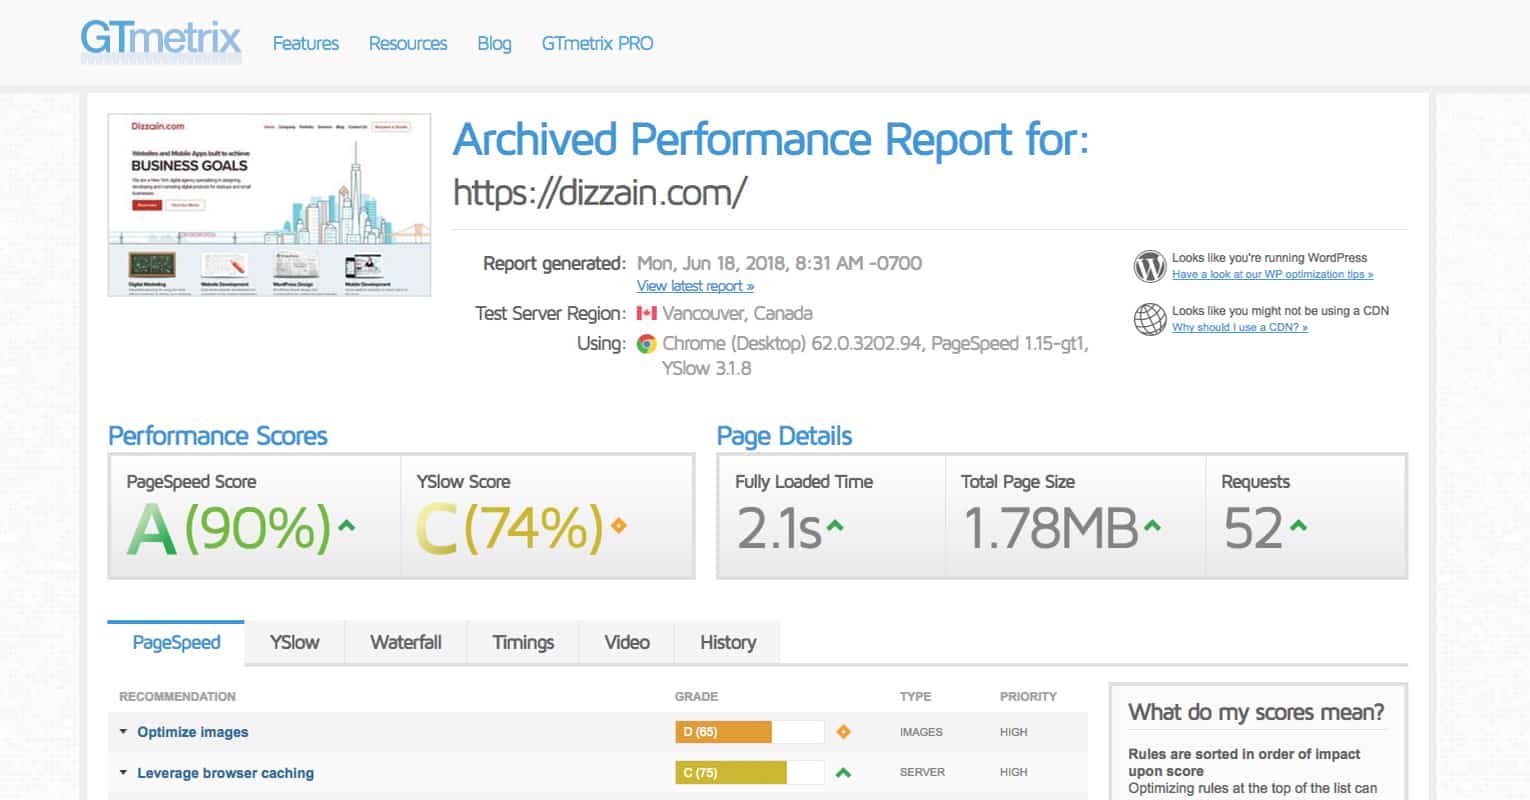1530x800 pixels.
Task: Click the RECOMMENDATION column header
Action: pos(177,696)
